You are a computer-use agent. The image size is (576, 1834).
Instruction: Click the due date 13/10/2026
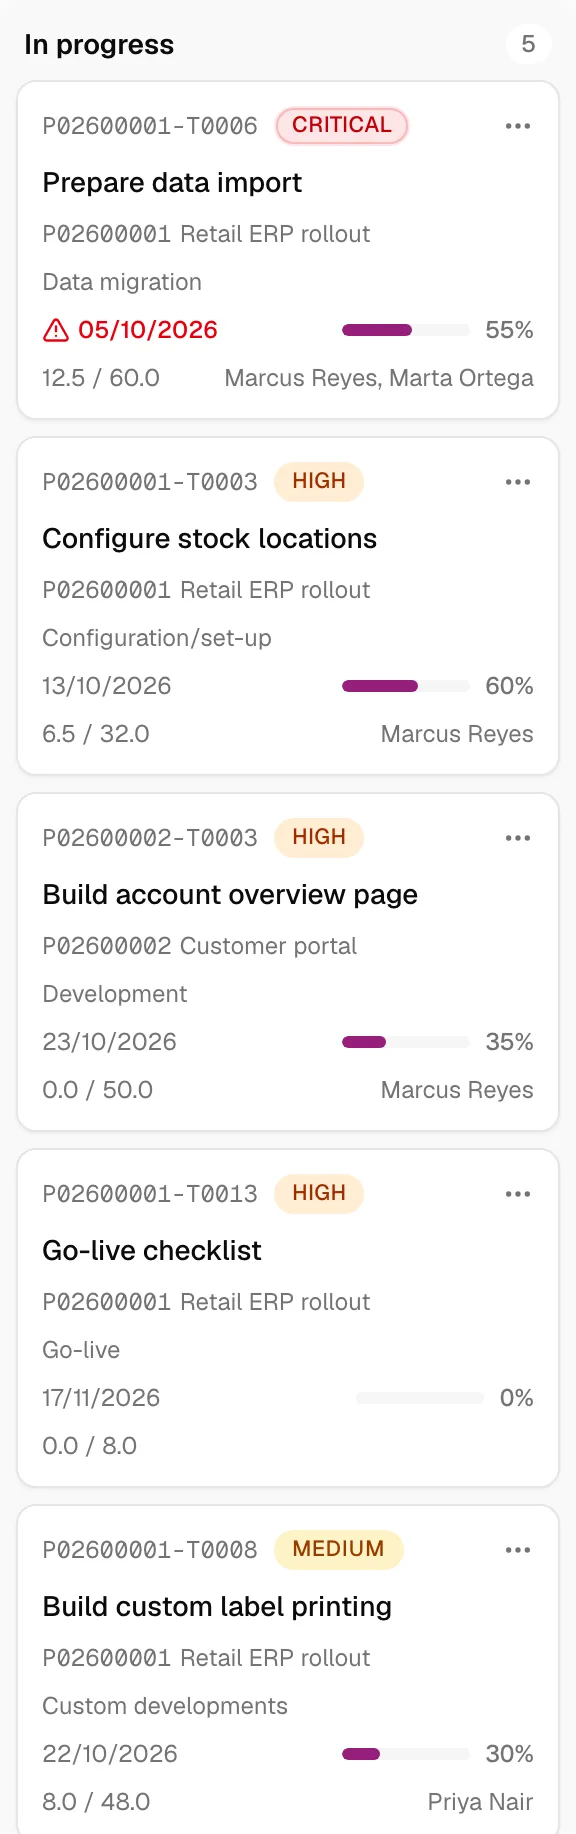[x=107, y=686]
